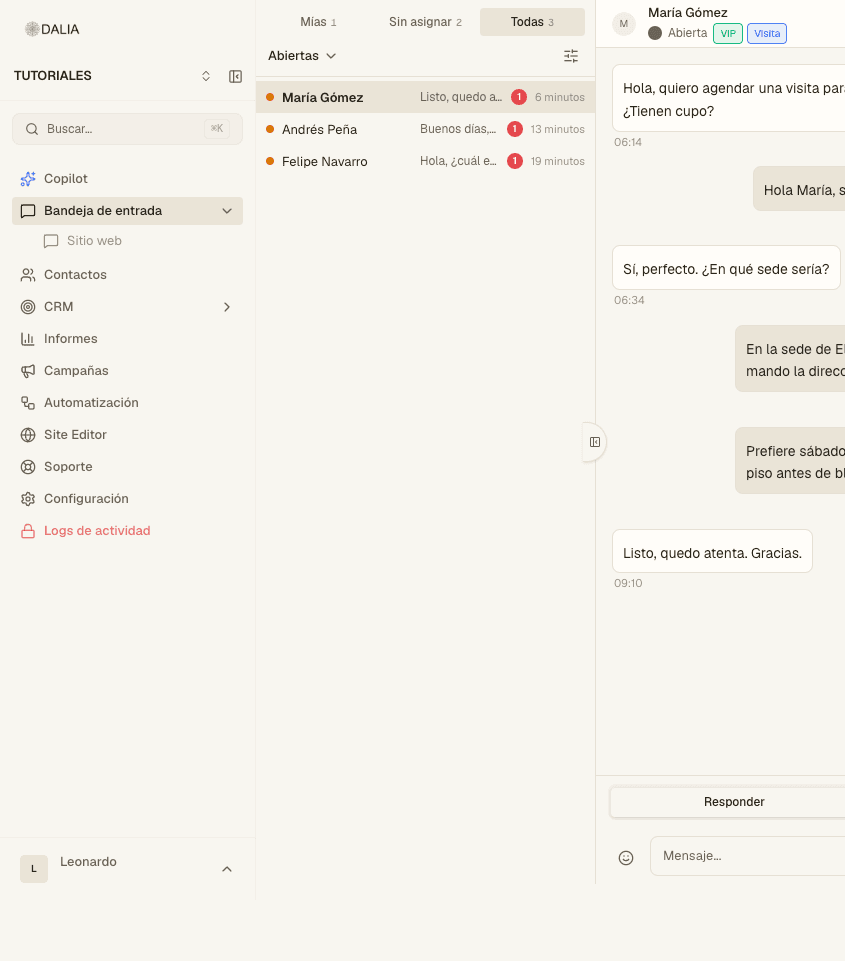Click the Contactos people icon
The height and width of the screenshot is (961, 845).
28,275
